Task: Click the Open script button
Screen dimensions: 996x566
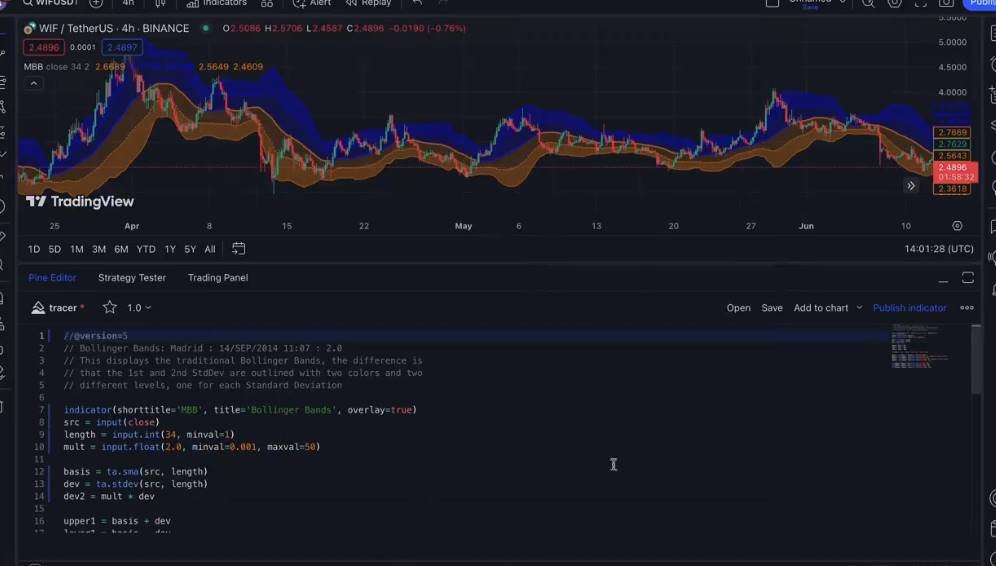Action: 738,308
